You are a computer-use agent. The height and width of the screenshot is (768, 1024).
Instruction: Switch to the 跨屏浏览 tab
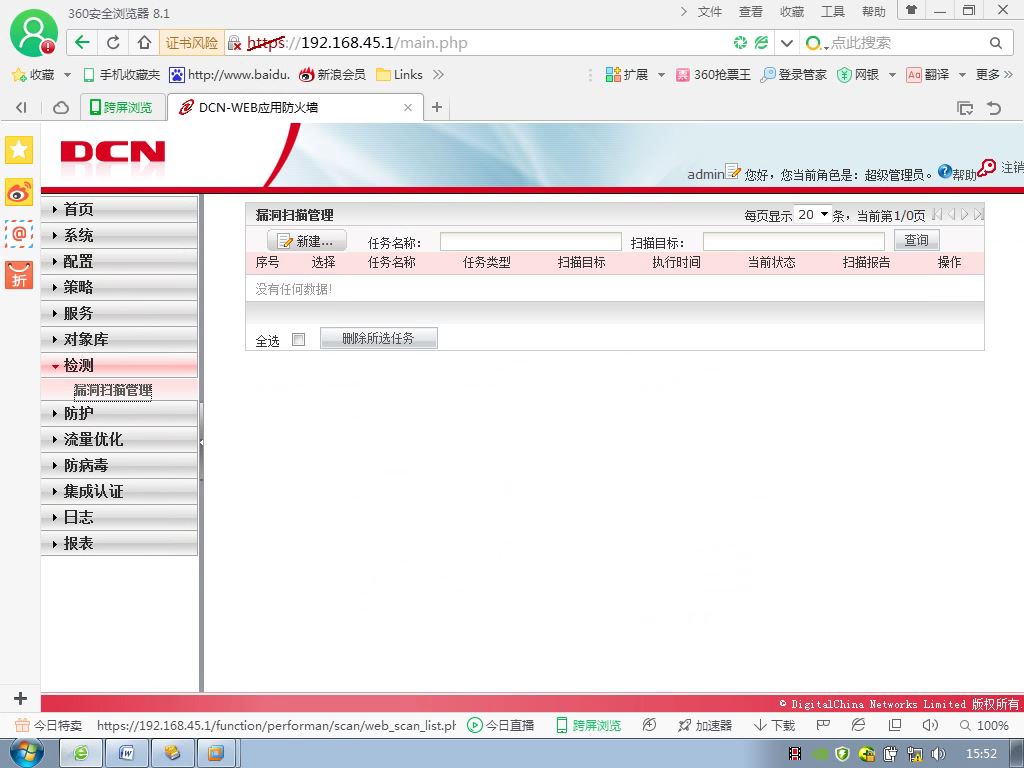pos(121,107)
